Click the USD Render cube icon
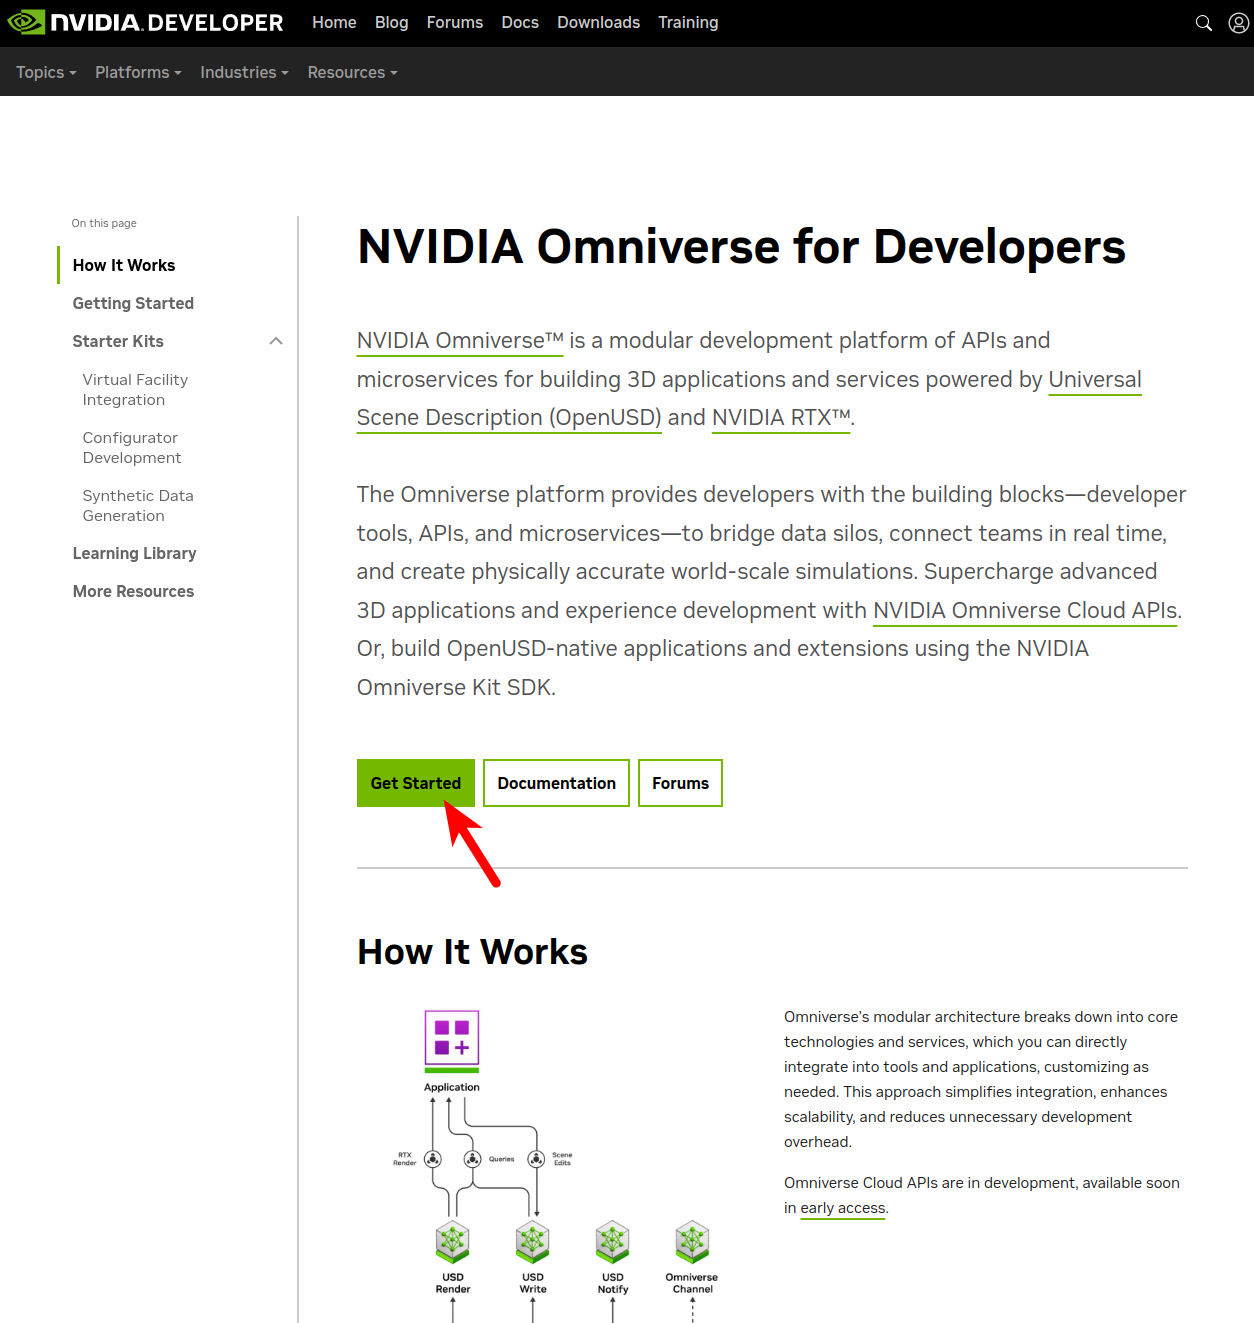Viewport: 1254px width, 1323px height. [x=452, y=1243]
